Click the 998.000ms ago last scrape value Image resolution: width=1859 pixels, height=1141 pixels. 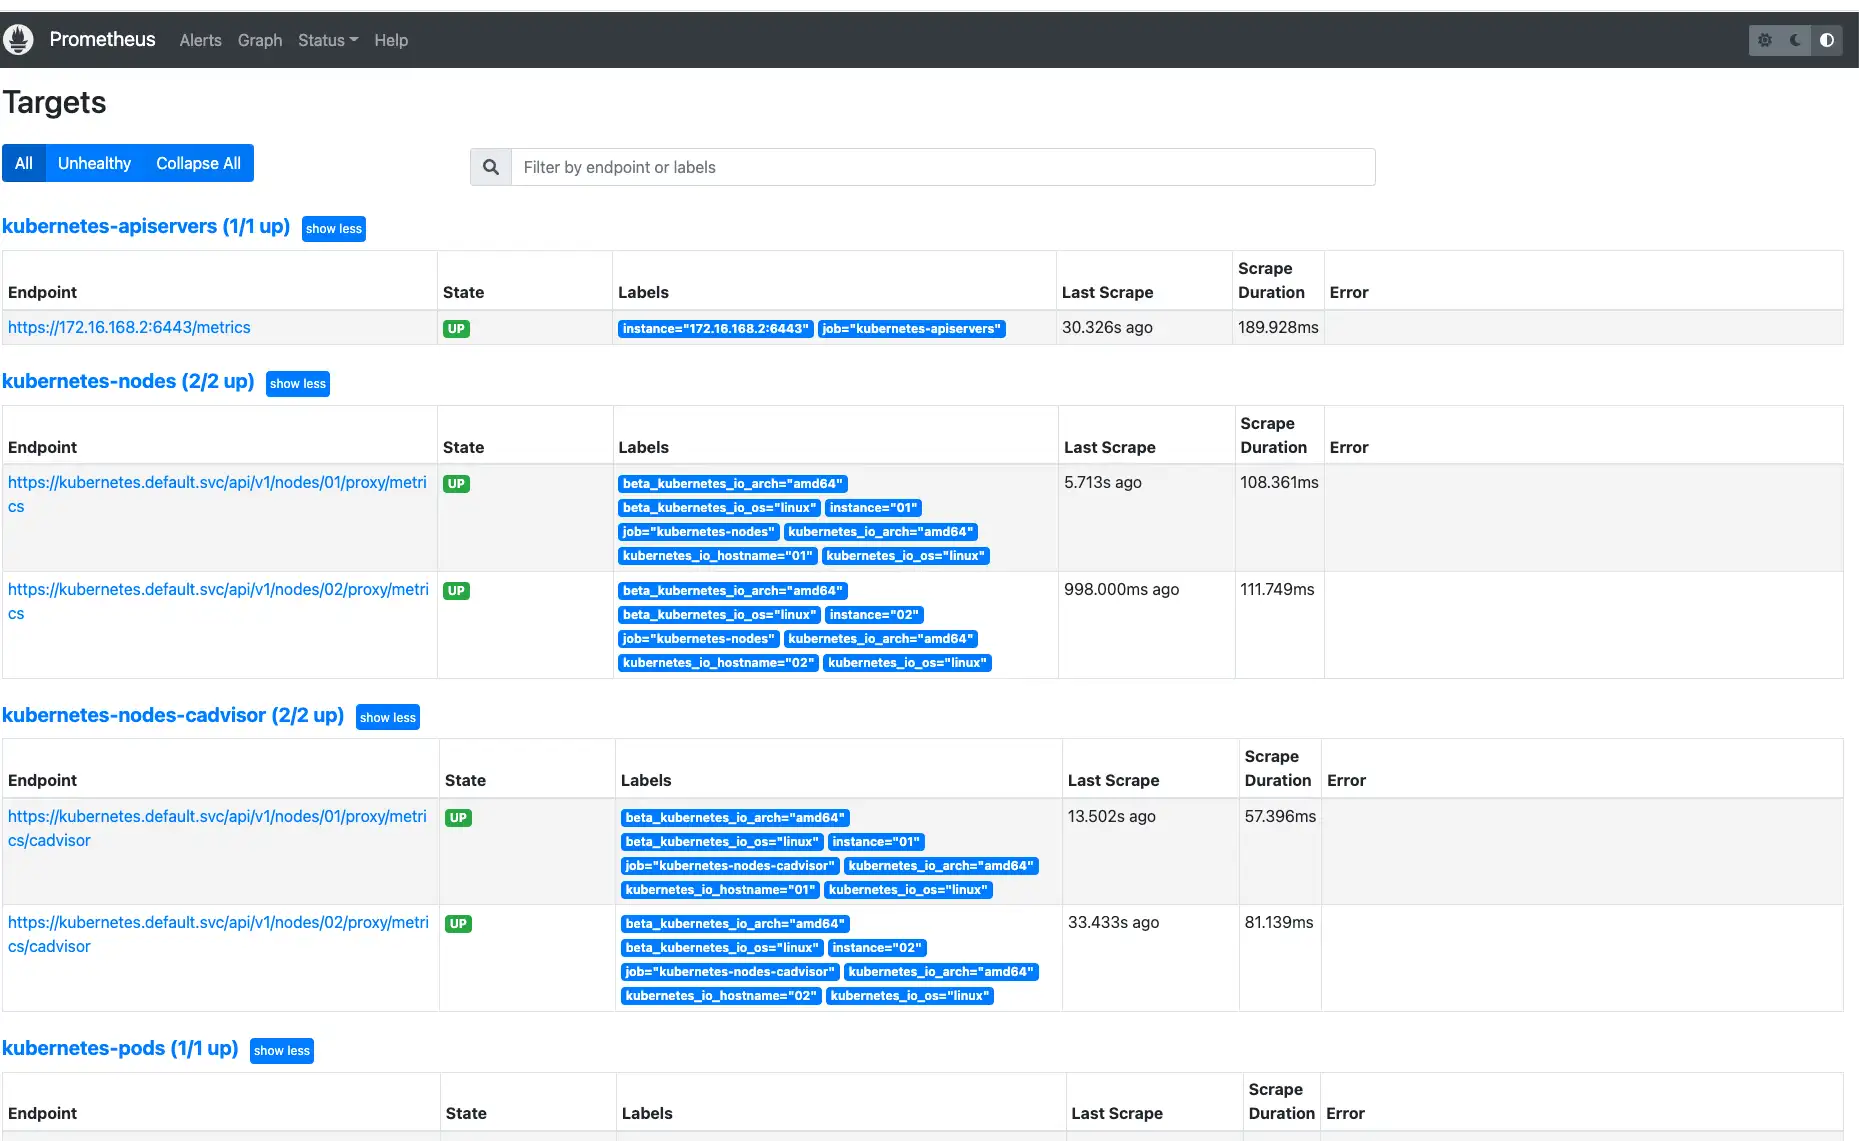tap(1121, 589)
